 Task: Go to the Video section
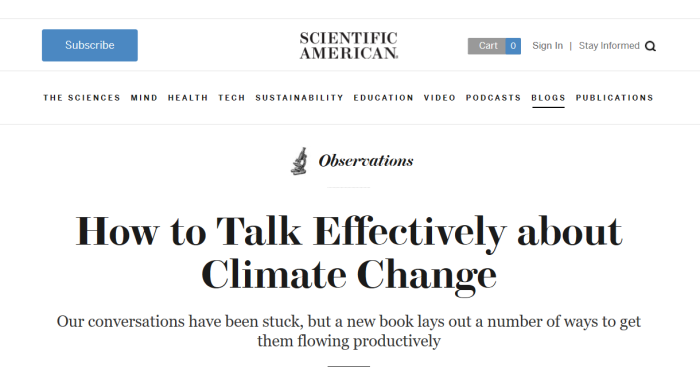(440, 98)
